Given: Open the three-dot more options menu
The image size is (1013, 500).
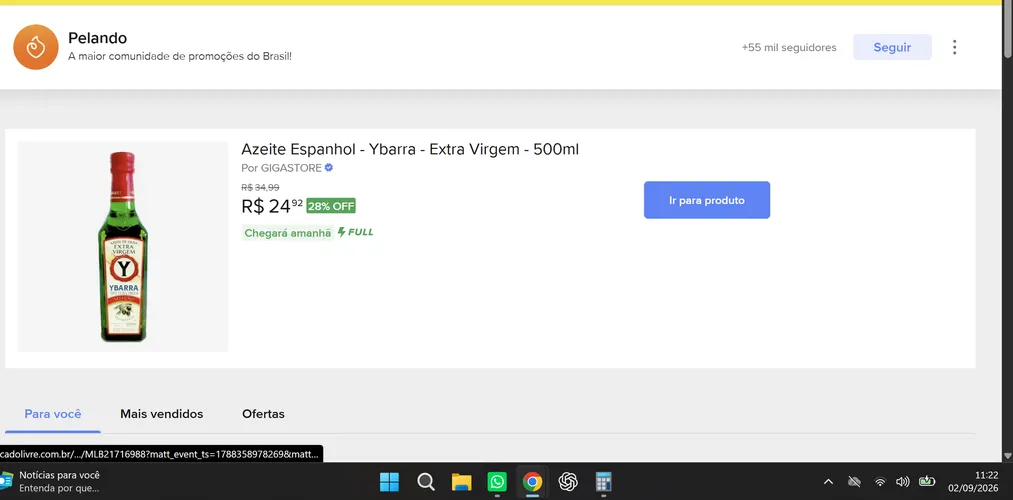Looking at the screenshot, I should pyautogui.click(x=954, y=47).
